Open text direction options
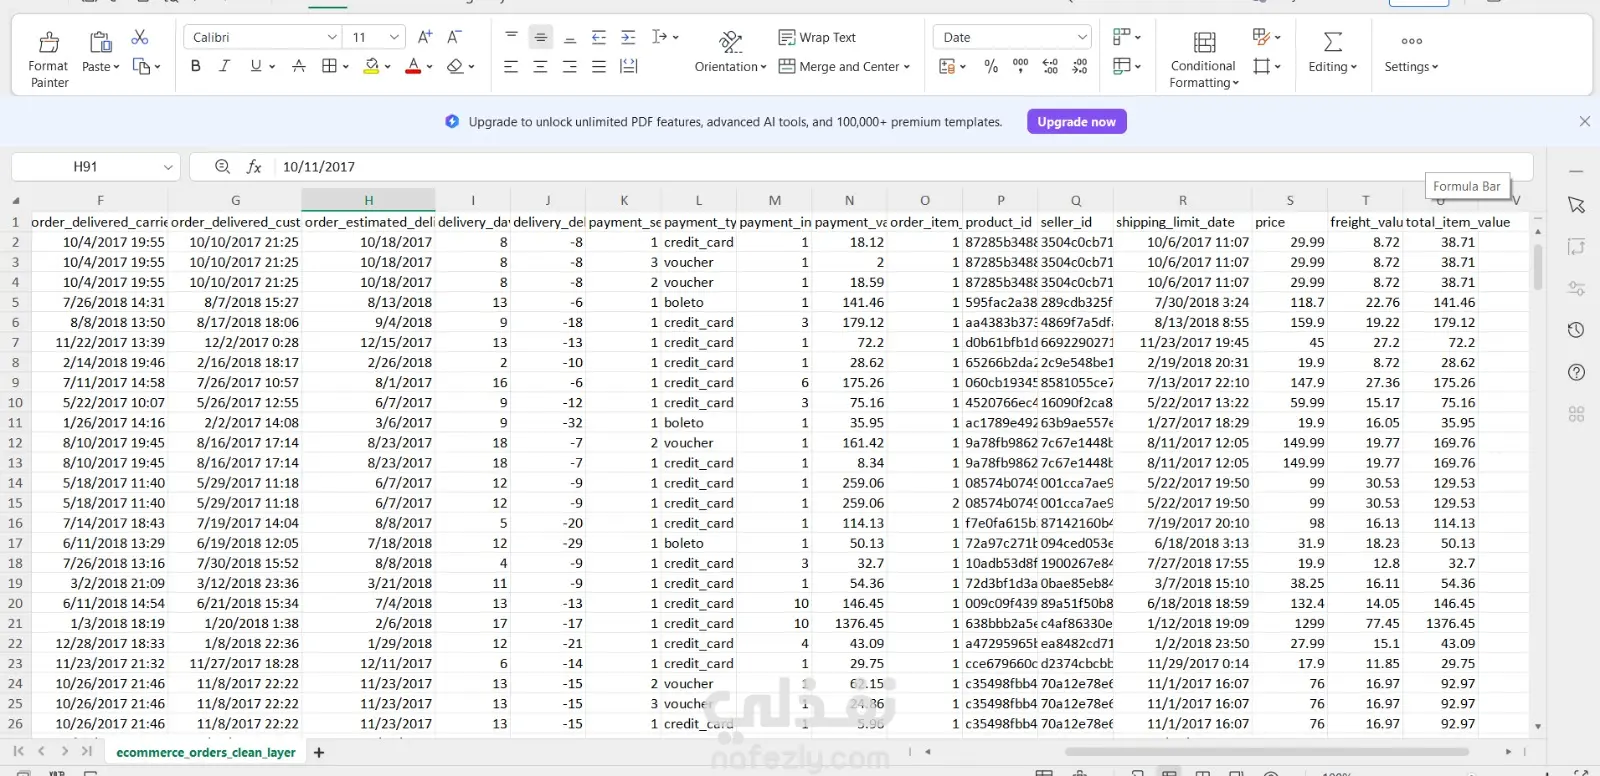Image resolution: width=1600 pixels, height=776 pixels. pos(664,37)
